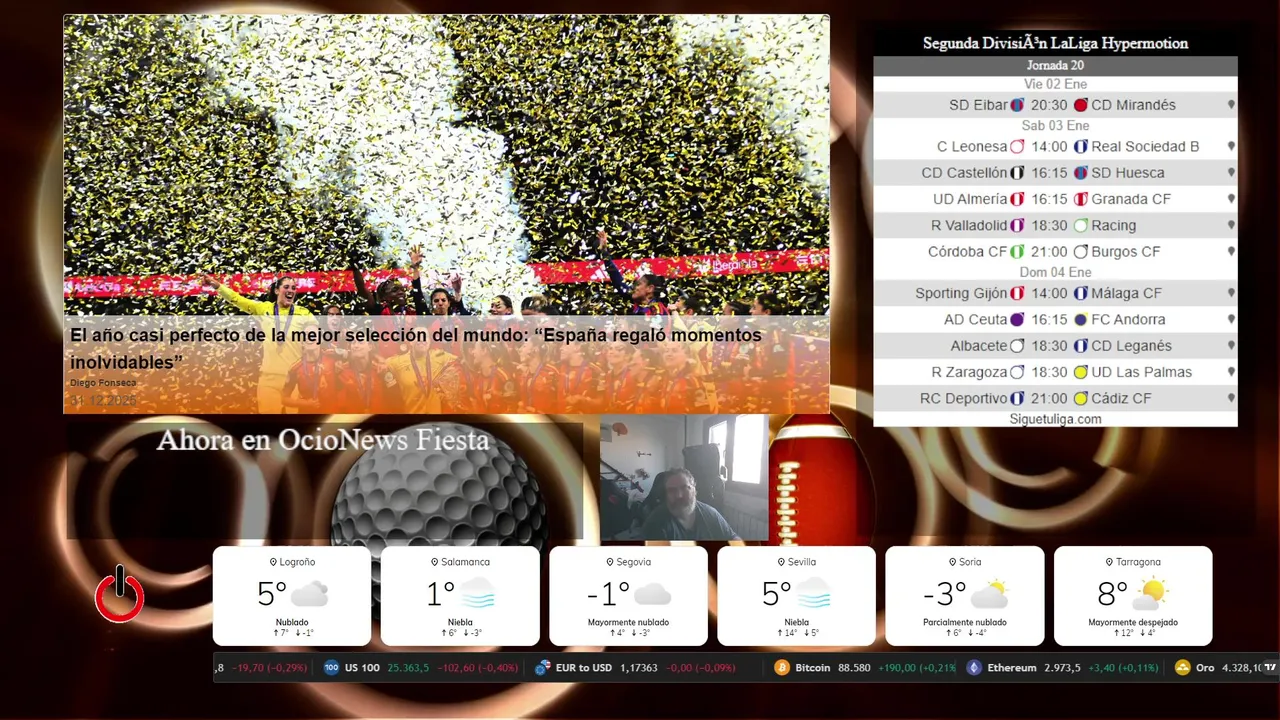This screenshot has width=1280, height=720.
Task: Click the CD Castellón crest icon
Action: 1018,173
